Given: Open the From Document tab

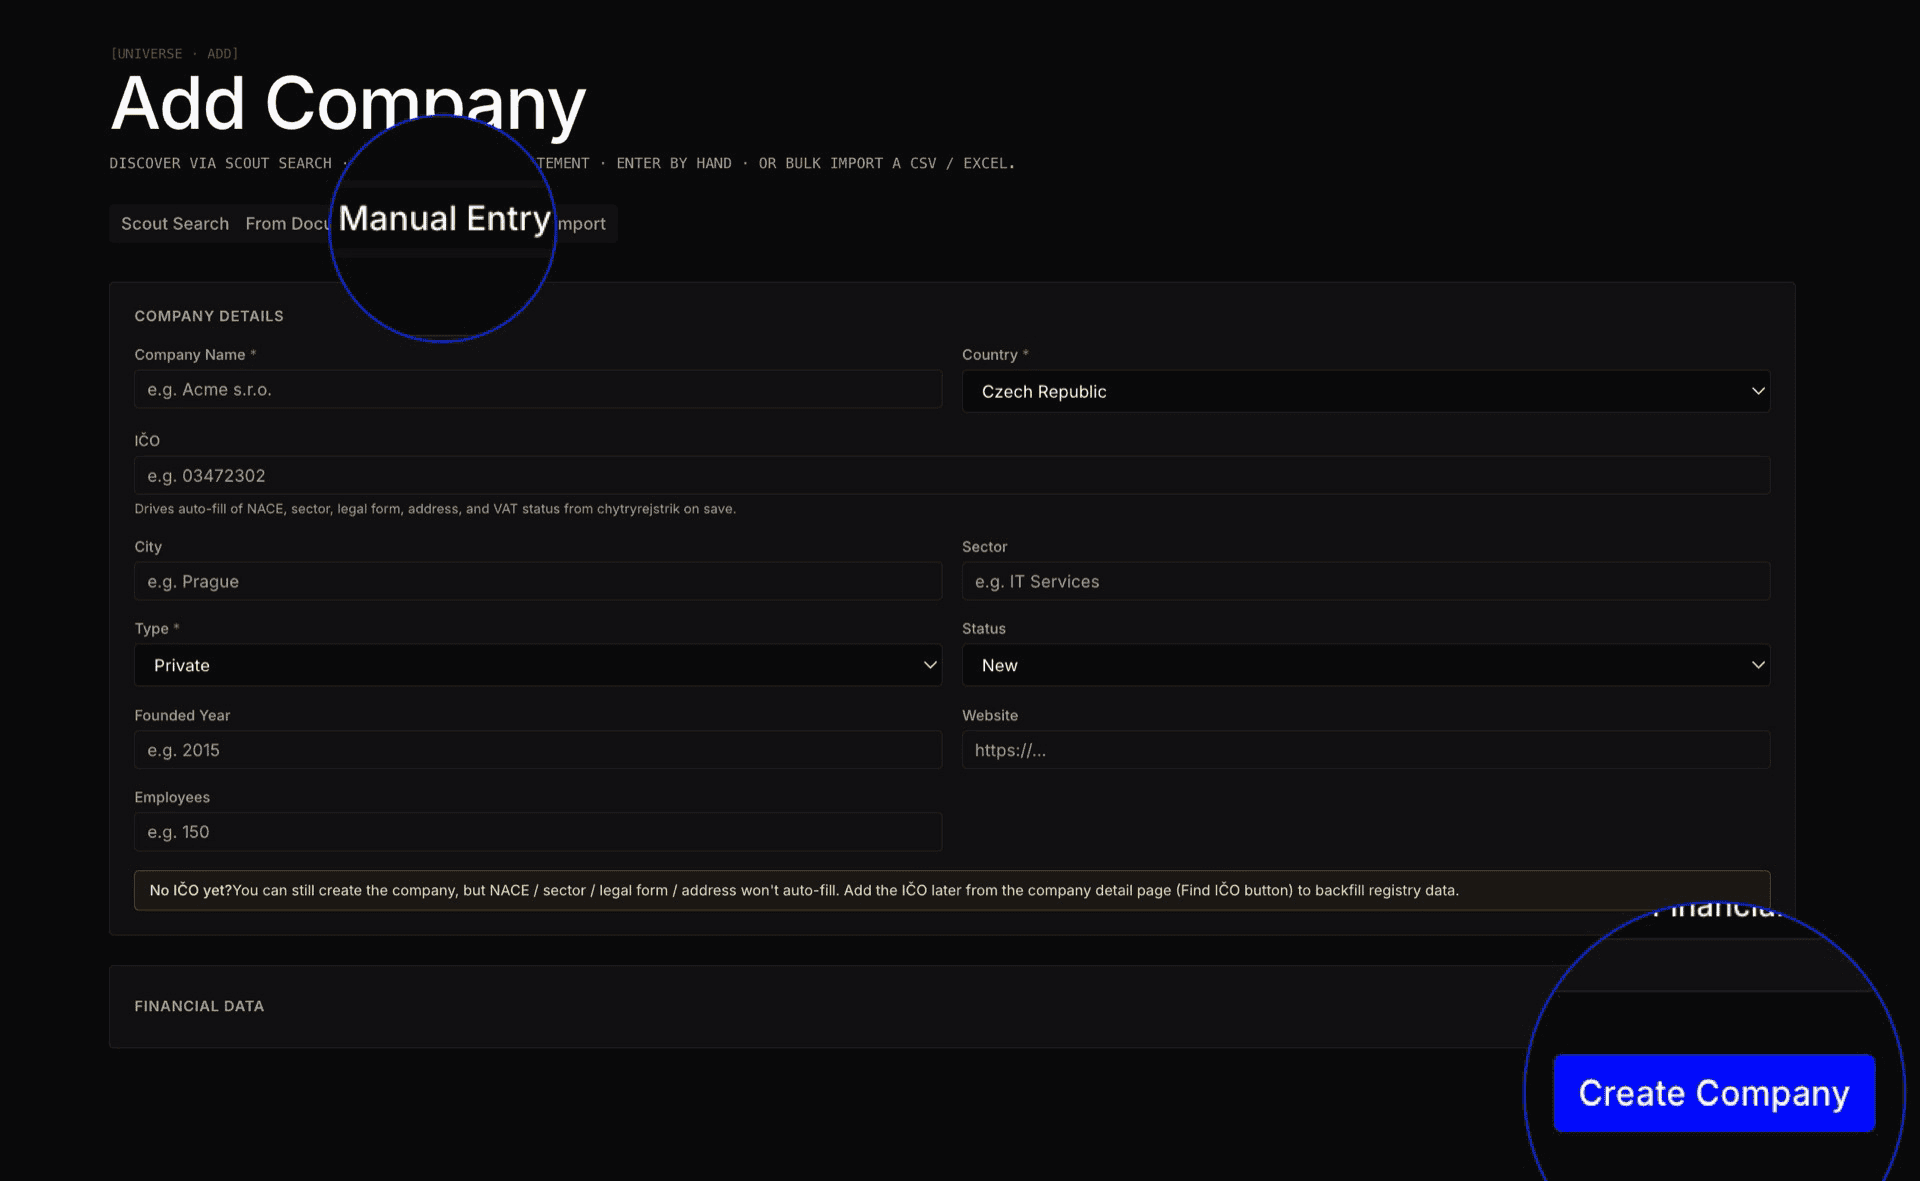Looking at the screenshot, I should pos(287,223).
